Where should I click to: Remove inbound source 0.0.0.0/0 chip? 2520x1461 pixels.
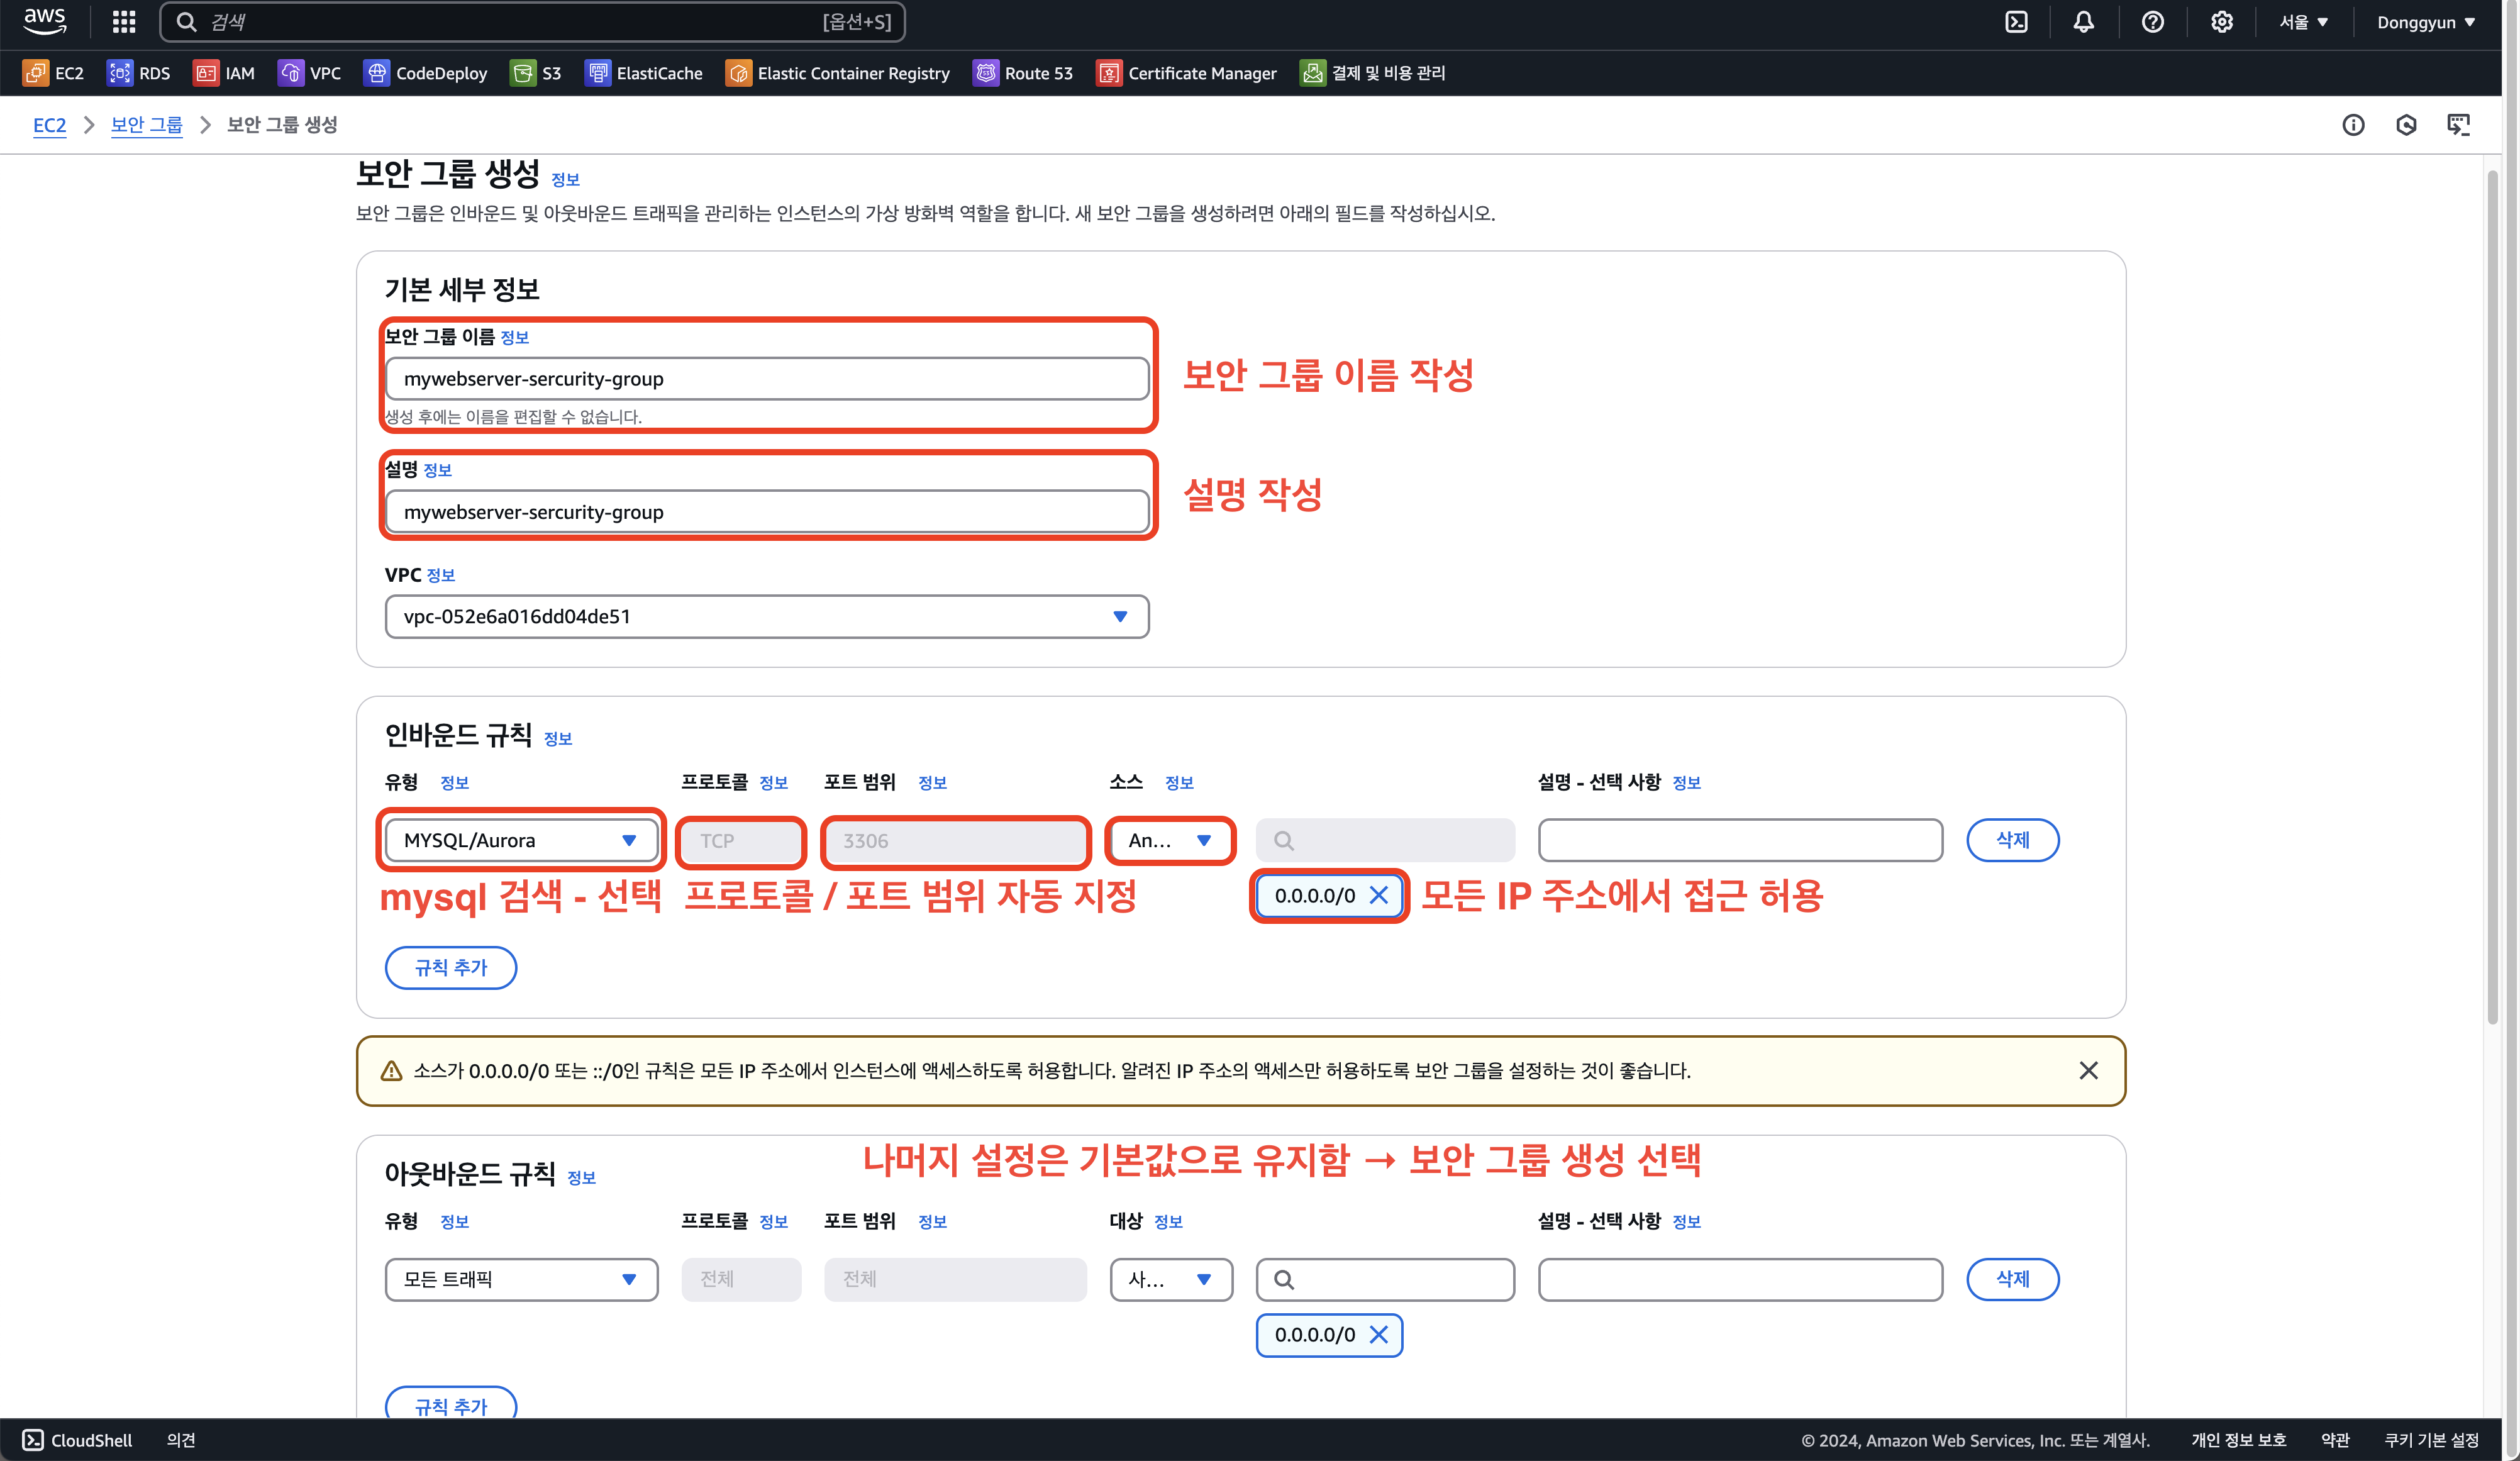coord(1379,895)
